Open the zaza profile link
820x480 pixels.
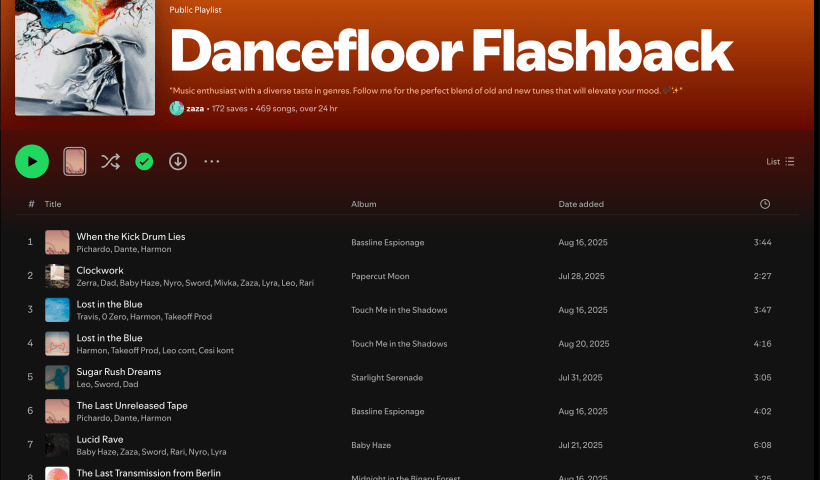coord(195,108)
